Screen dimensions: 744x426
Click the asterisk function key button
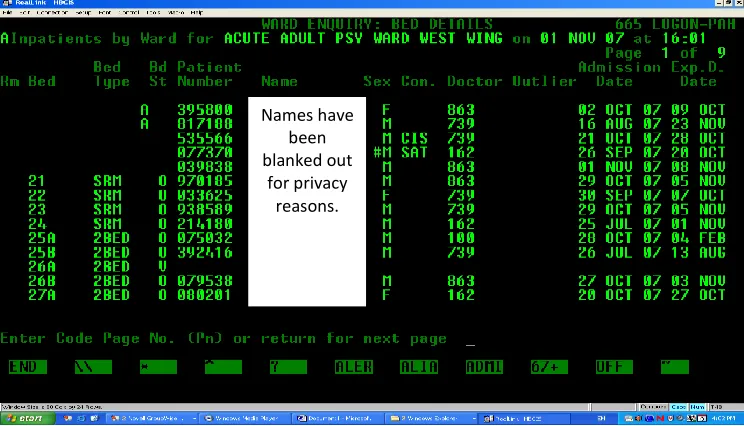pos(158,367)
